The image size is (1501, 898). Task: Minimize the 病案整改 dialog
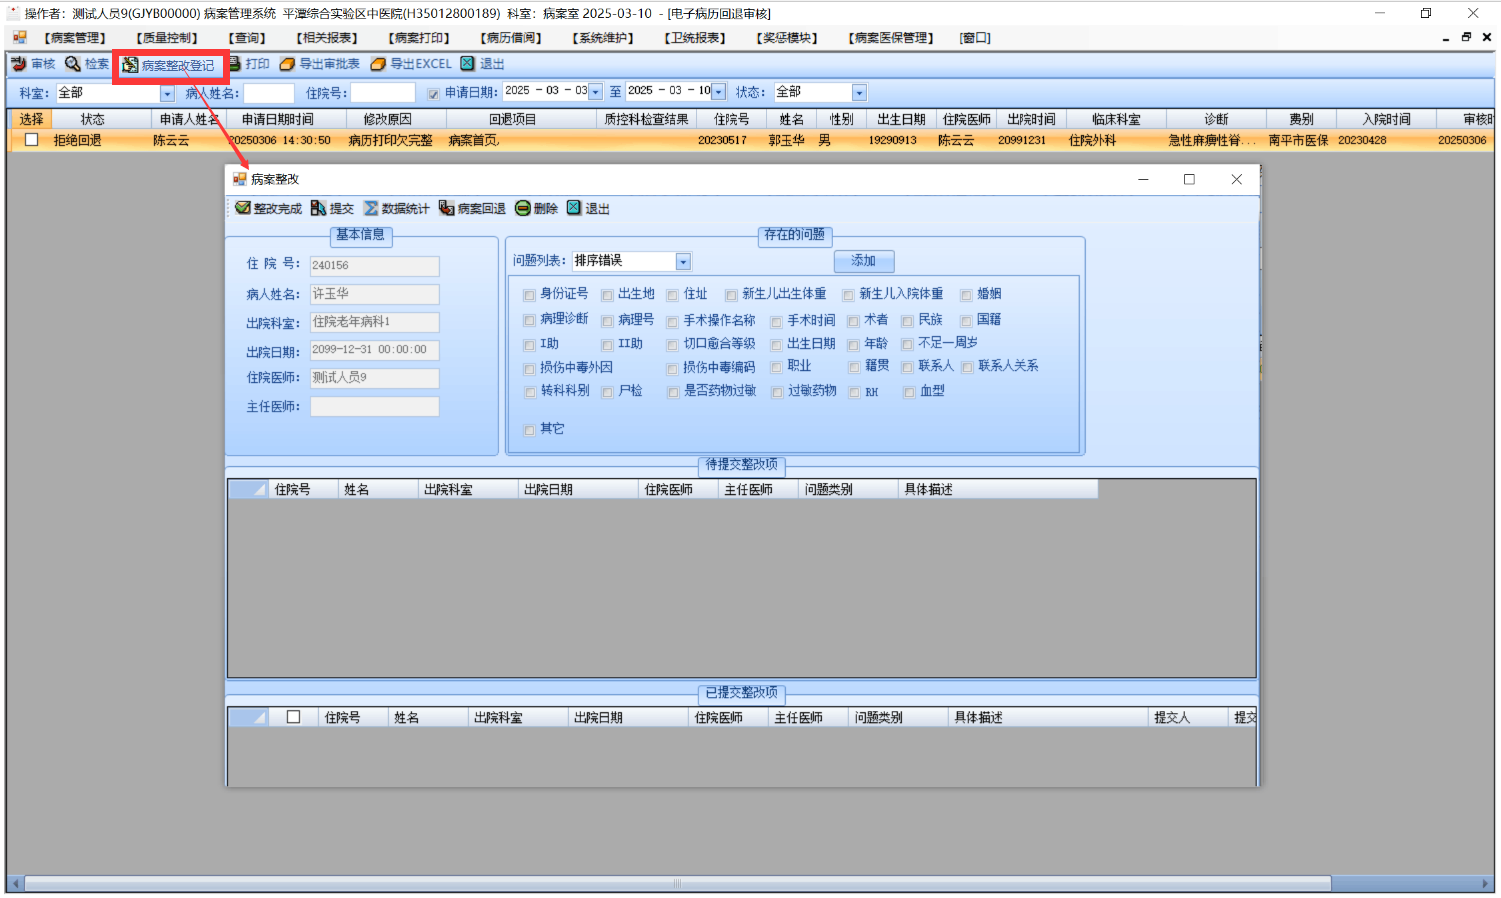(x=1143, y=179)
